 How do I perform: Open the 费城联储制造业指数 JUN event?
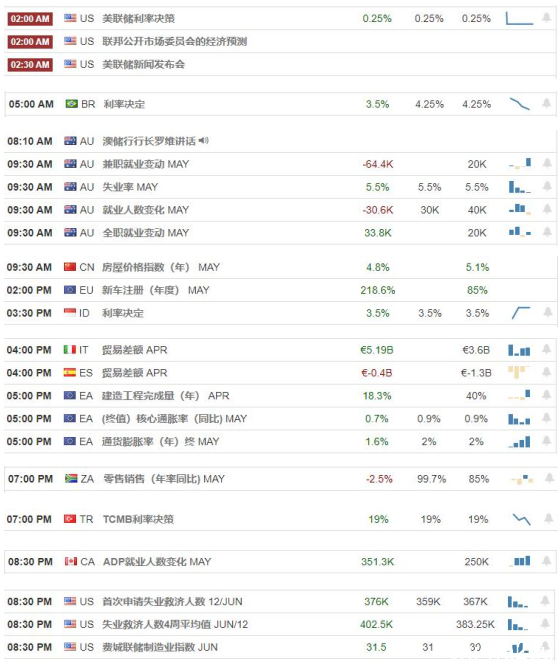[x=160, y=647]
